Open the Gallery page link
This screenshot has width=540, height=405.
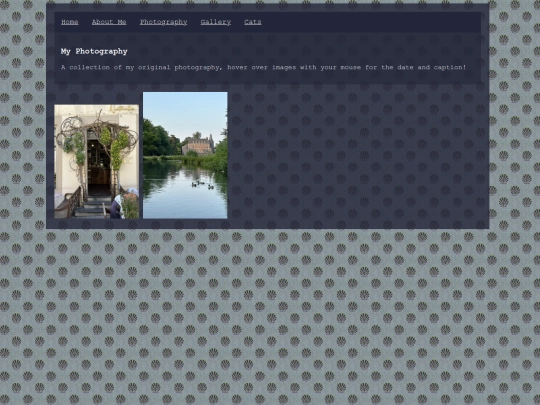pos(216,22)
